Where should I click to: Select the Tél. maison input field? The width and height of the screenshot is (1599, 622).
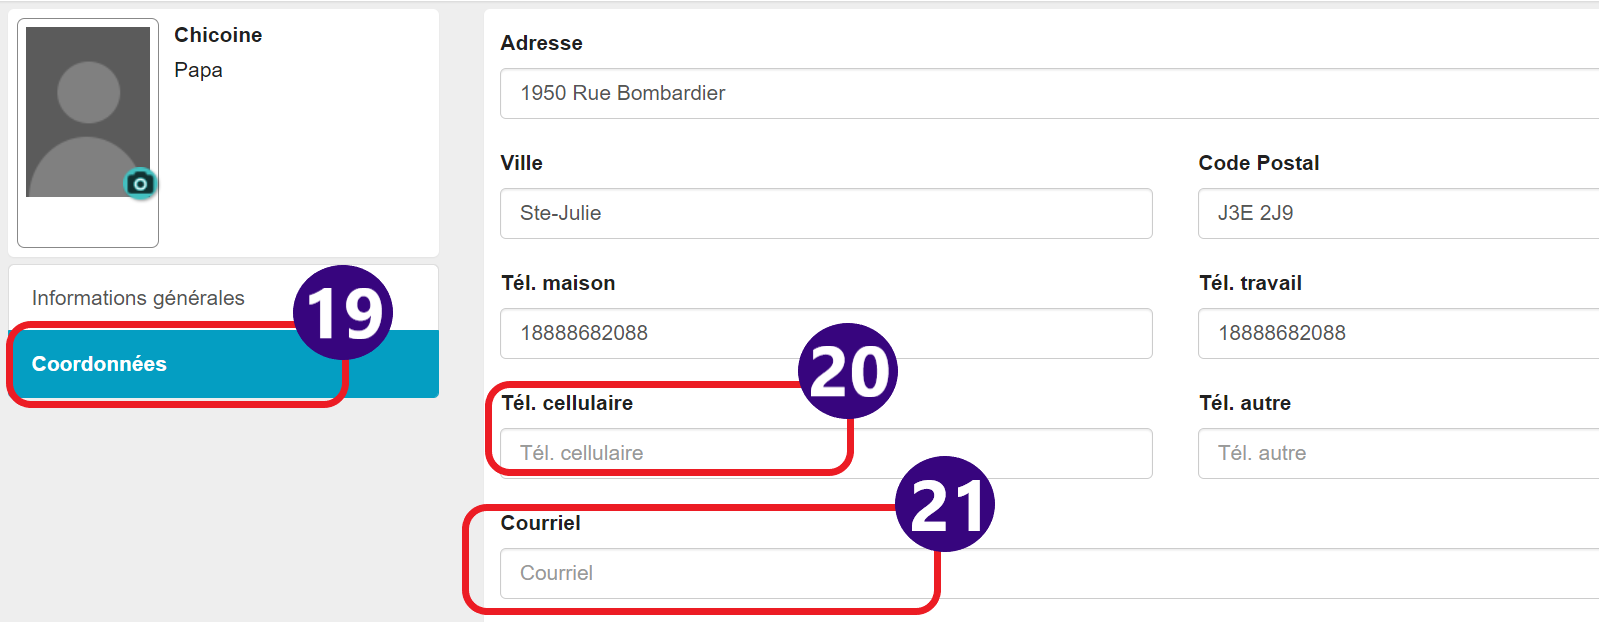click(x=826, y=333)
